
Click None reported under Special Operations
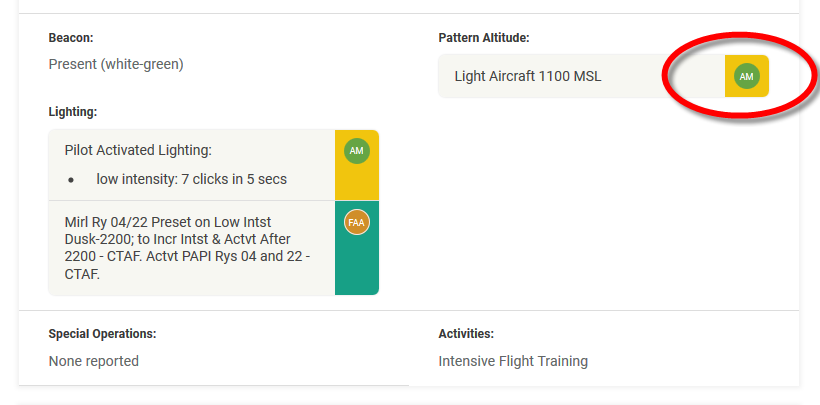(x=94, y=362)
